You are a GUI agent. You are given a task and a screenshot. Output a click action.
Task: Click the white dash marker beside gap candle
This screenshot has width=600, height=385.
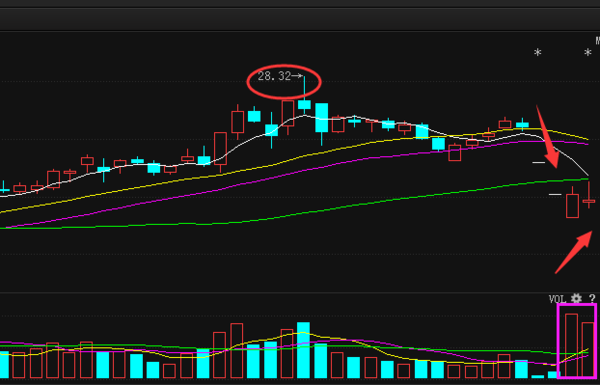coord(555,195)
